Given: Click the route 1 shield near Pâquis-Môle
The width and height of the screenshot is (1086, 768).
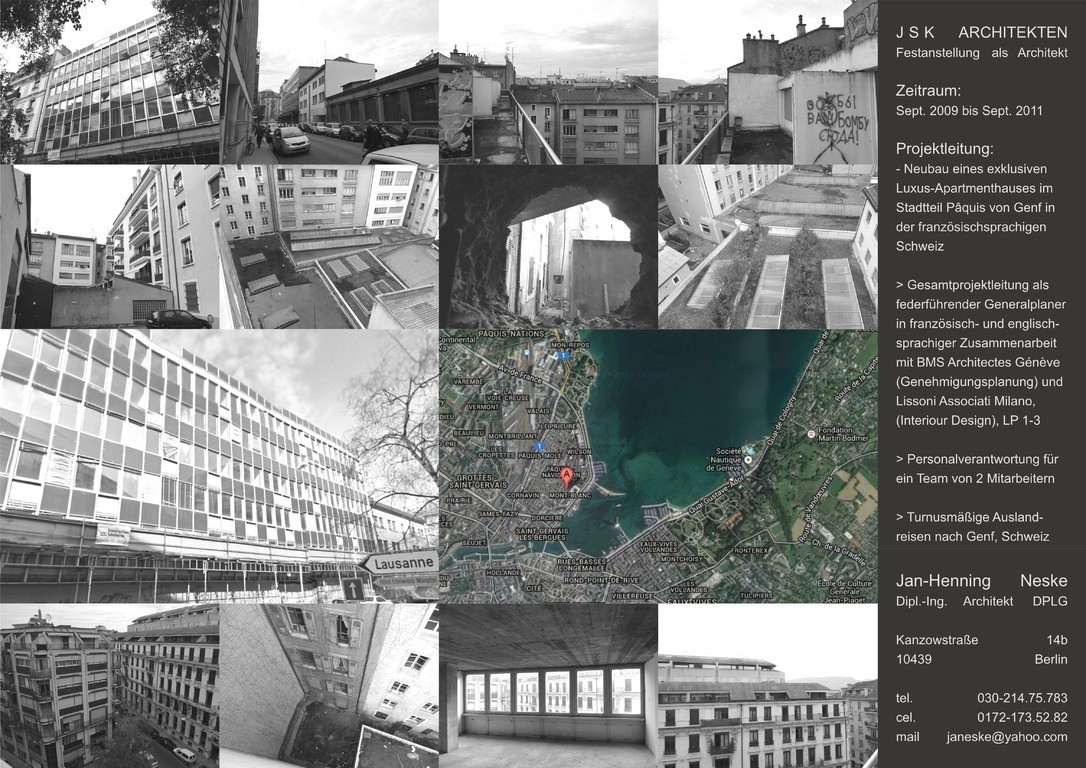Looking at the screenshot, I should click(540, 446).
